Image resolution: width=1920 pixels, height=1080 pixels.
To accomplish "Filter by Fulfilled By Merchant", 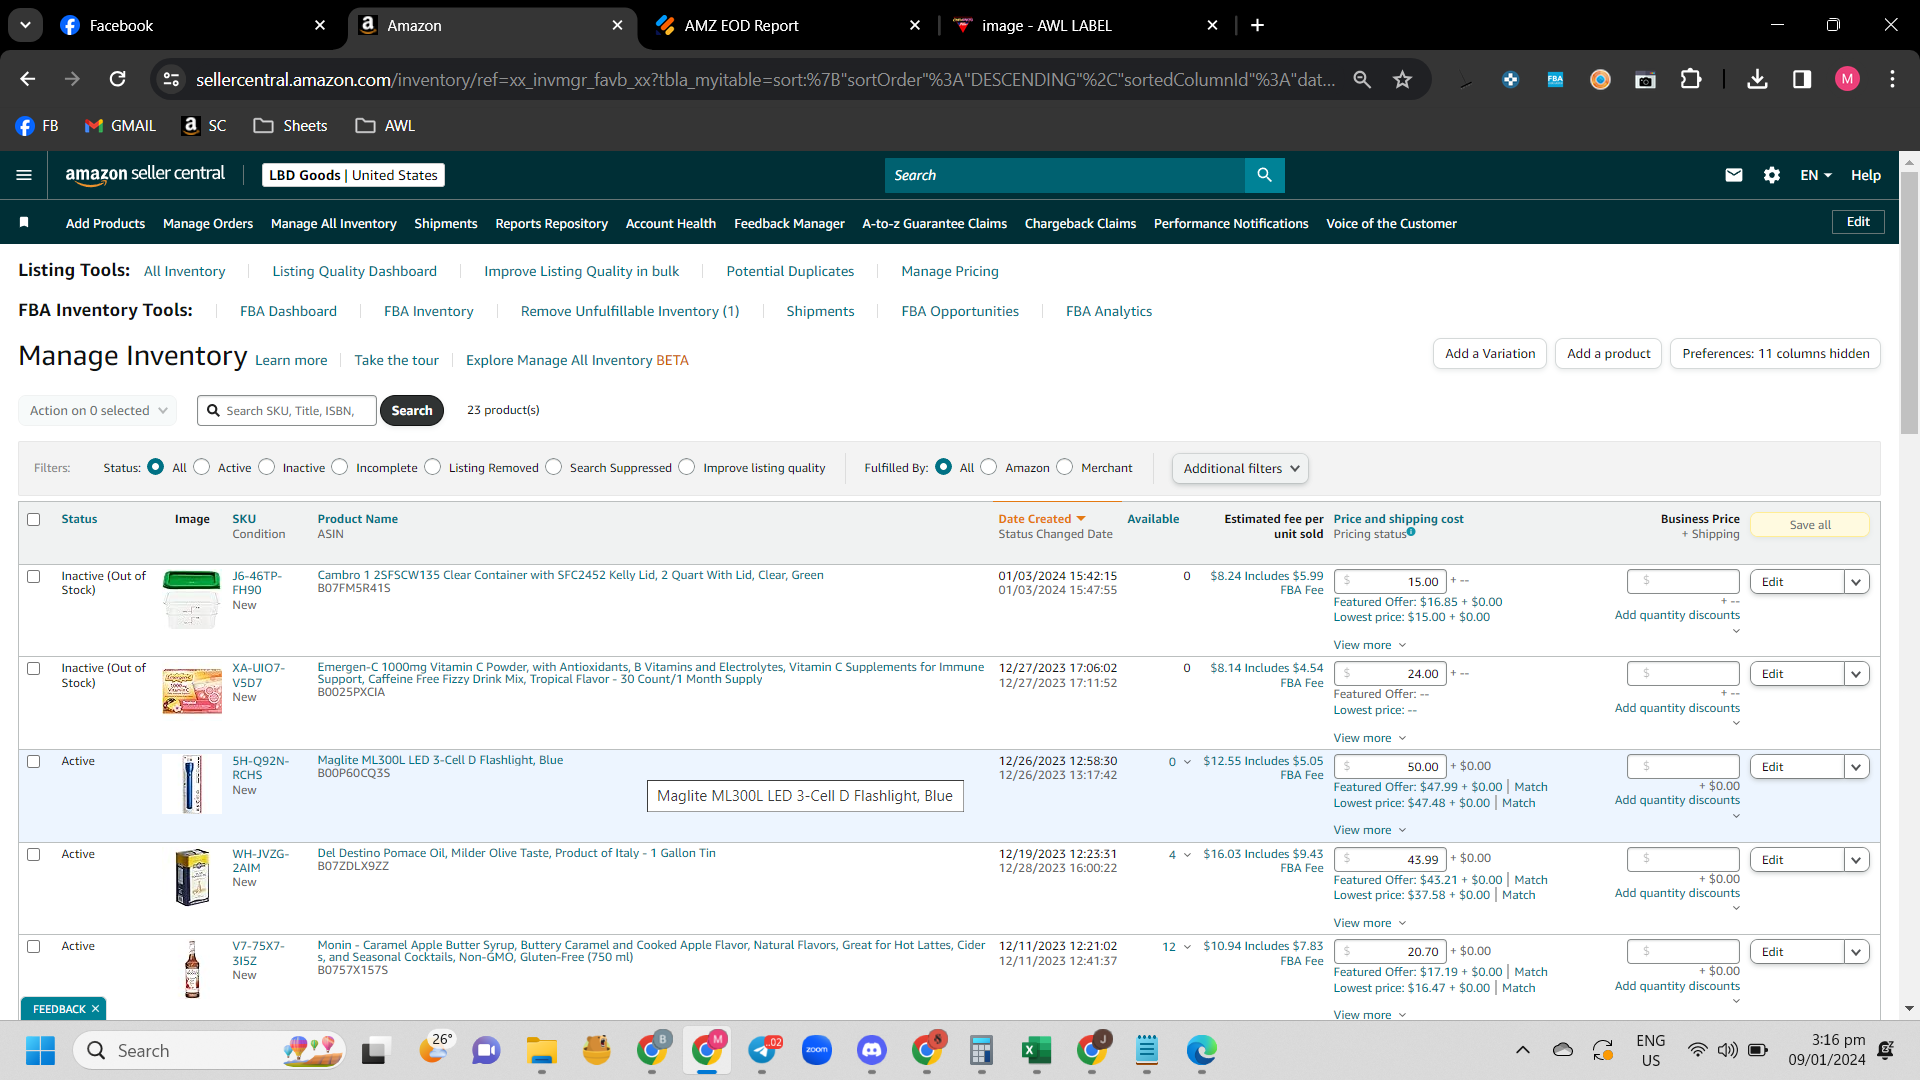I will click(x=1065, y=467).
